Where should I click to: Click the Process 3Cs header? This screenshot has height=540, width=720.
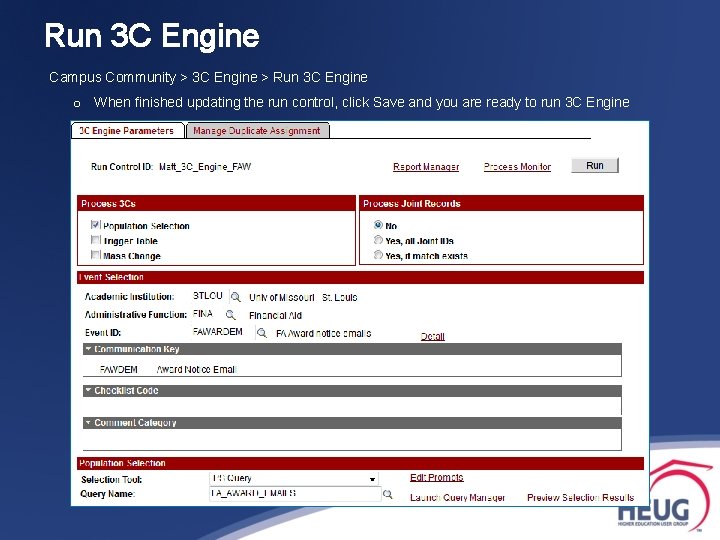point(216,203)
